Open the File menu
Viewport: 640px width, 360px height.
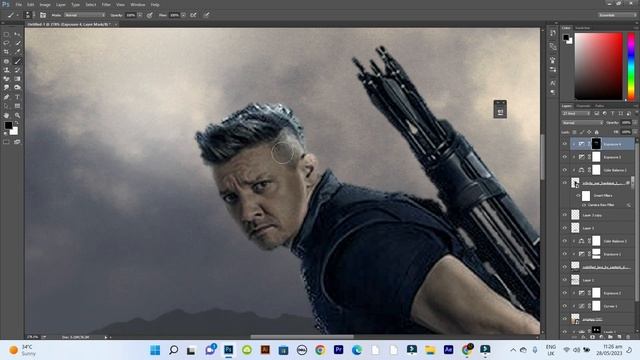pyautogui.click(x=19, y=5)
